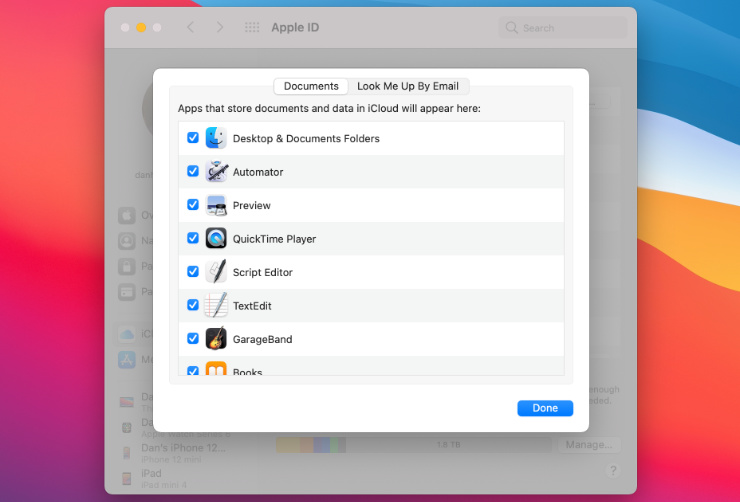The width and height of the screenshot is (740, 502).
Task: Click the QuickTime Player app icon
Action: (x=216, y=238)
